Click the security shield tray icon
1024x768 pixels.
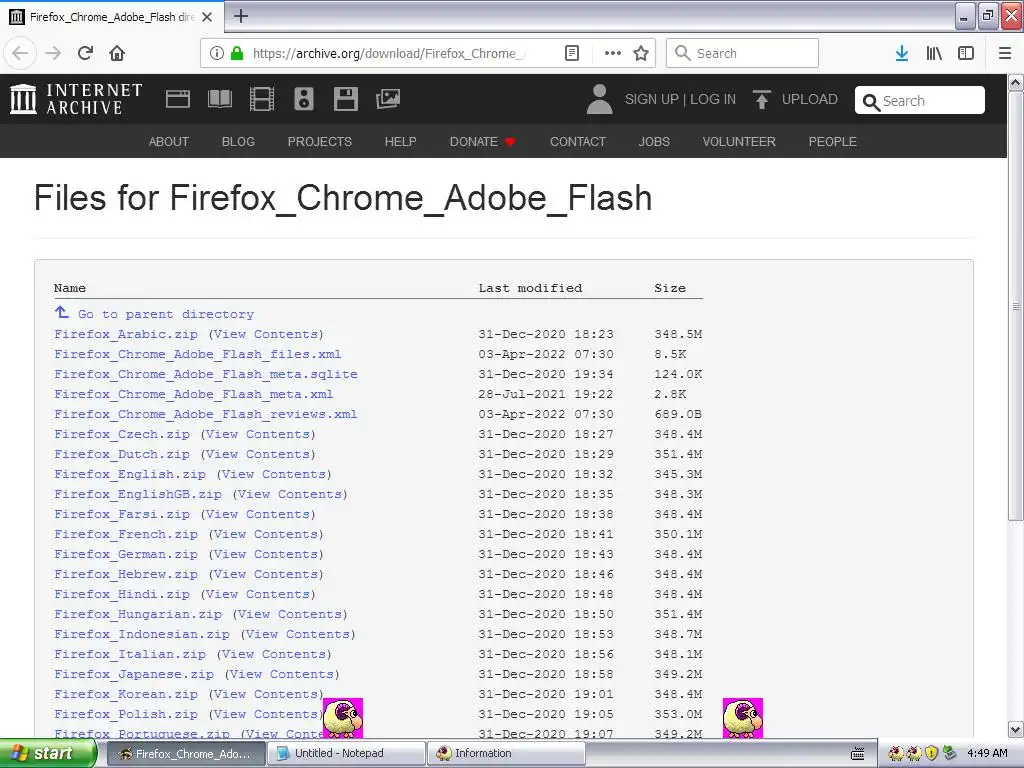tap(931, 753)
